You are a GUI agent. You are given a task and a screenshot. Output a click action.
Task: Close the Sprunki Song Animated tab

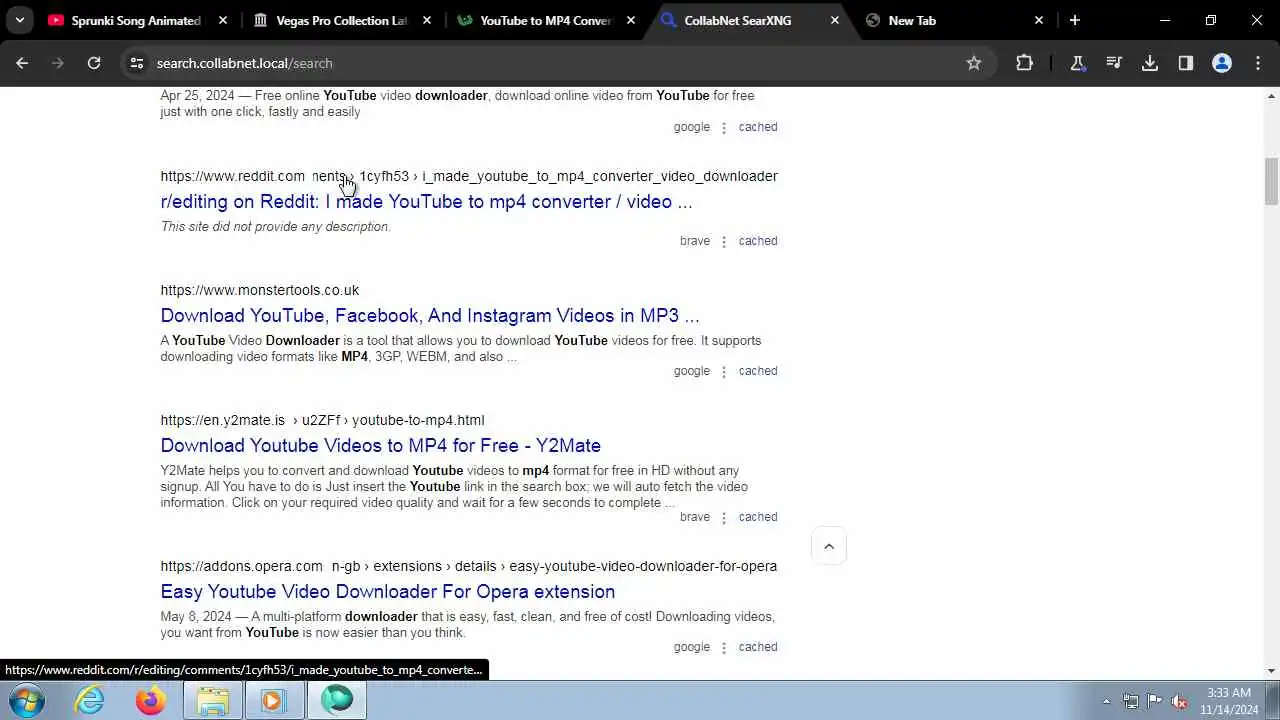point(223,20)
